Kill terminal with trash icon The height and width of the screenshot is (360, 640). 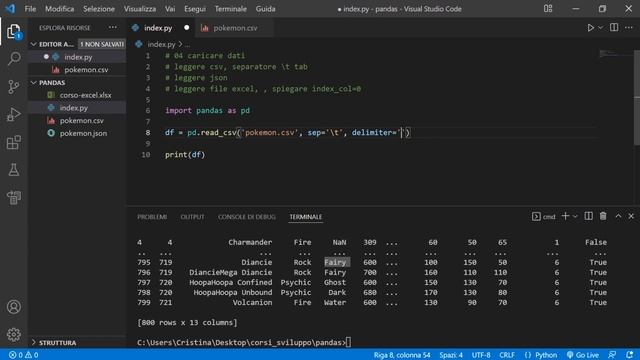point(603,216)
